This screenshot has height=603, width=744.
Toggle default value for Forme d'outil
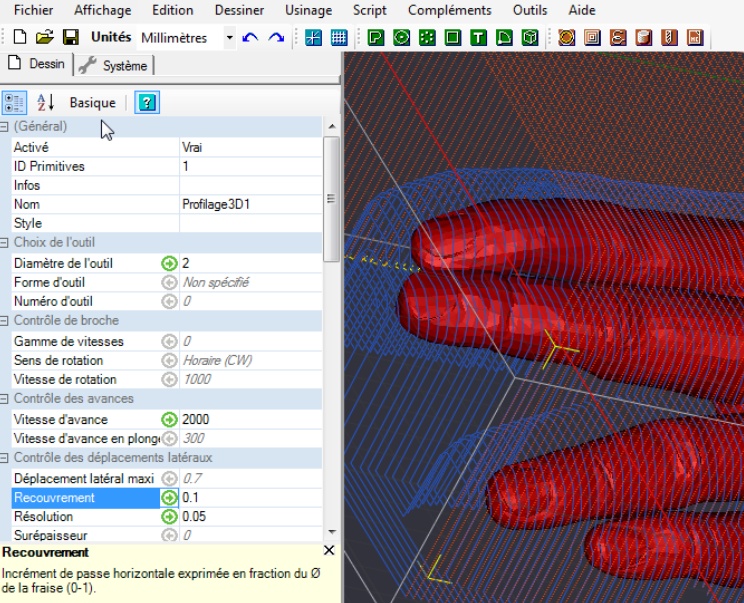(169, 282)
